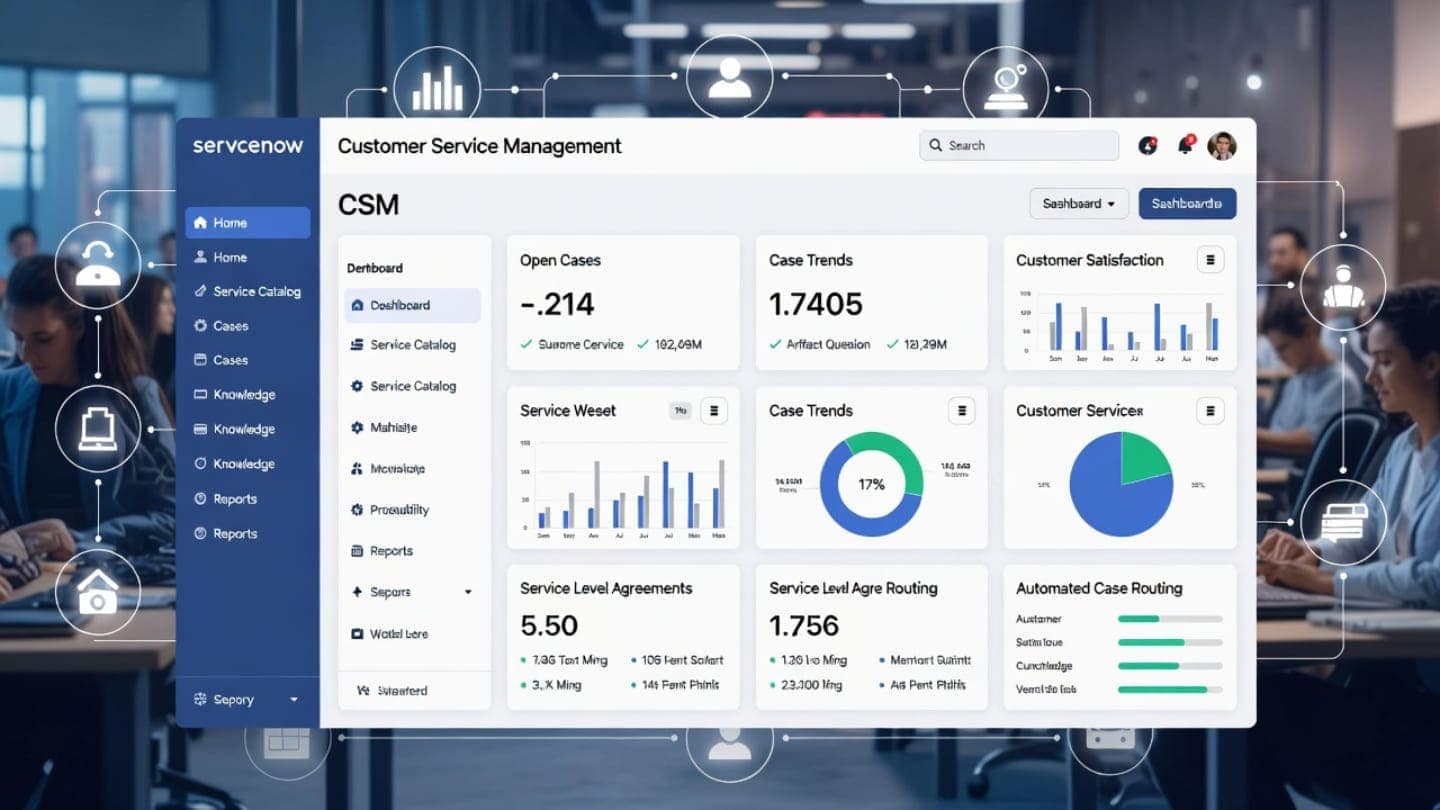Click the Arffact Quesion check label
This screenshot has height=810, width=1440.
820,344
